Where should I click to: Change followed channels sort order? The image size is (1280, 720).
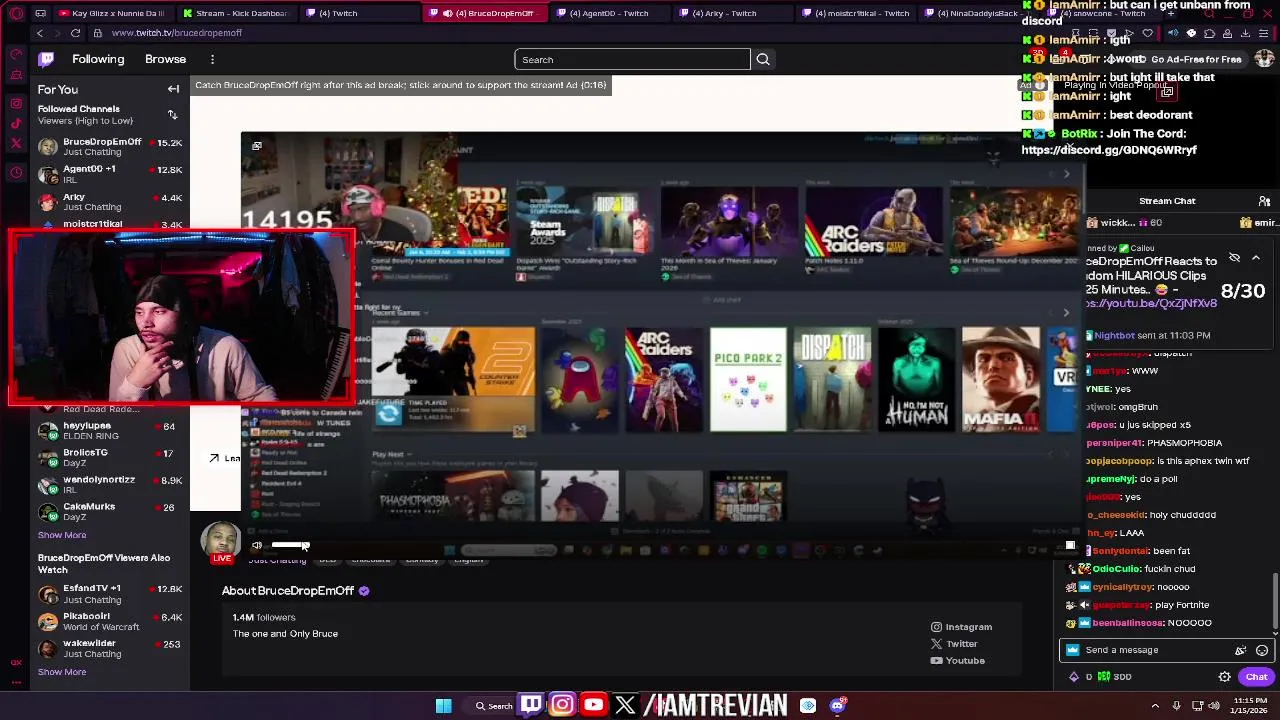pos(172,115)
